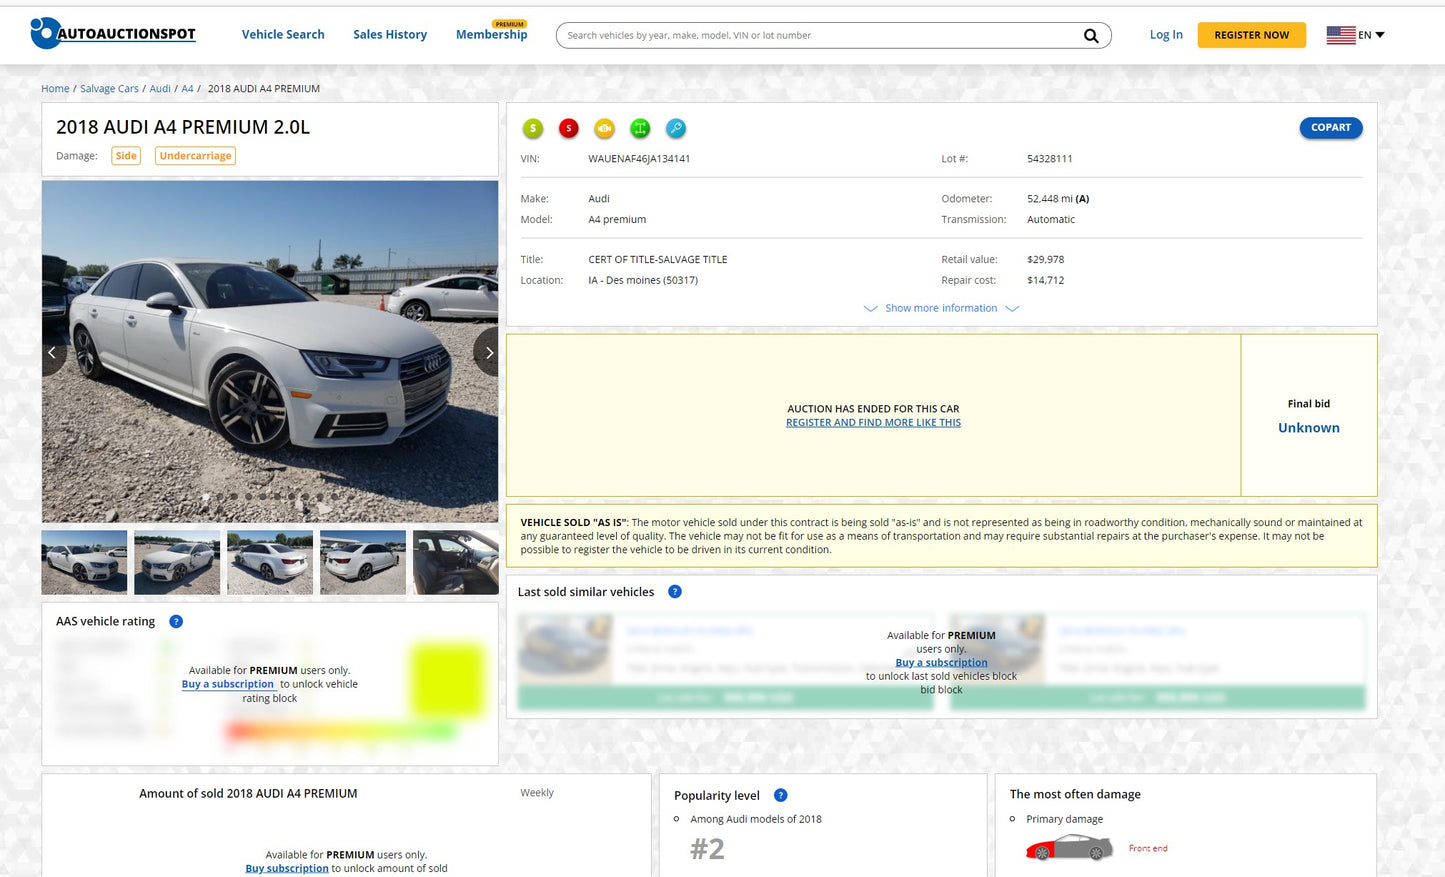Click the red S status icon
Screen dimensions: 1445x877
(x=568, y=128)
